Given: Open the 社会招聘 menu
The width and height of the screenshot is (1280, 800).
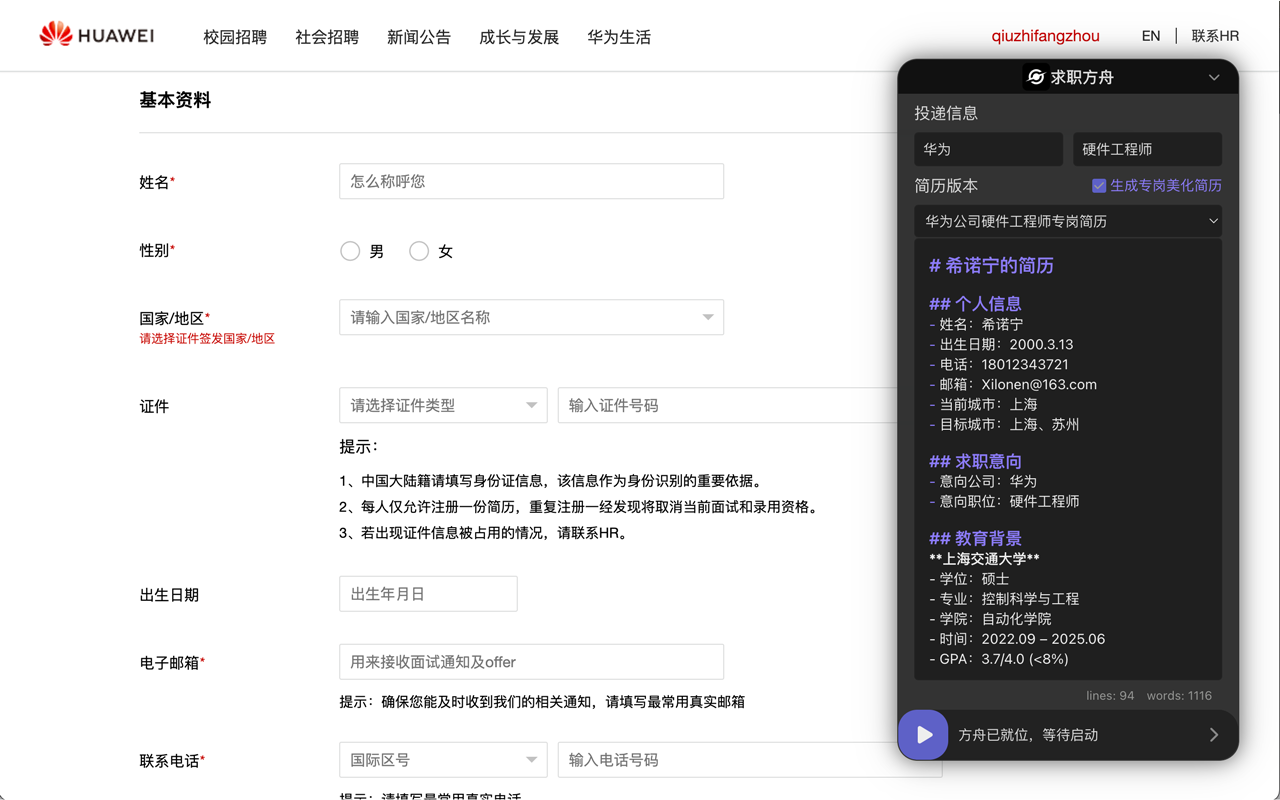Looking at the screenshot, I should [x=327, y=37].
